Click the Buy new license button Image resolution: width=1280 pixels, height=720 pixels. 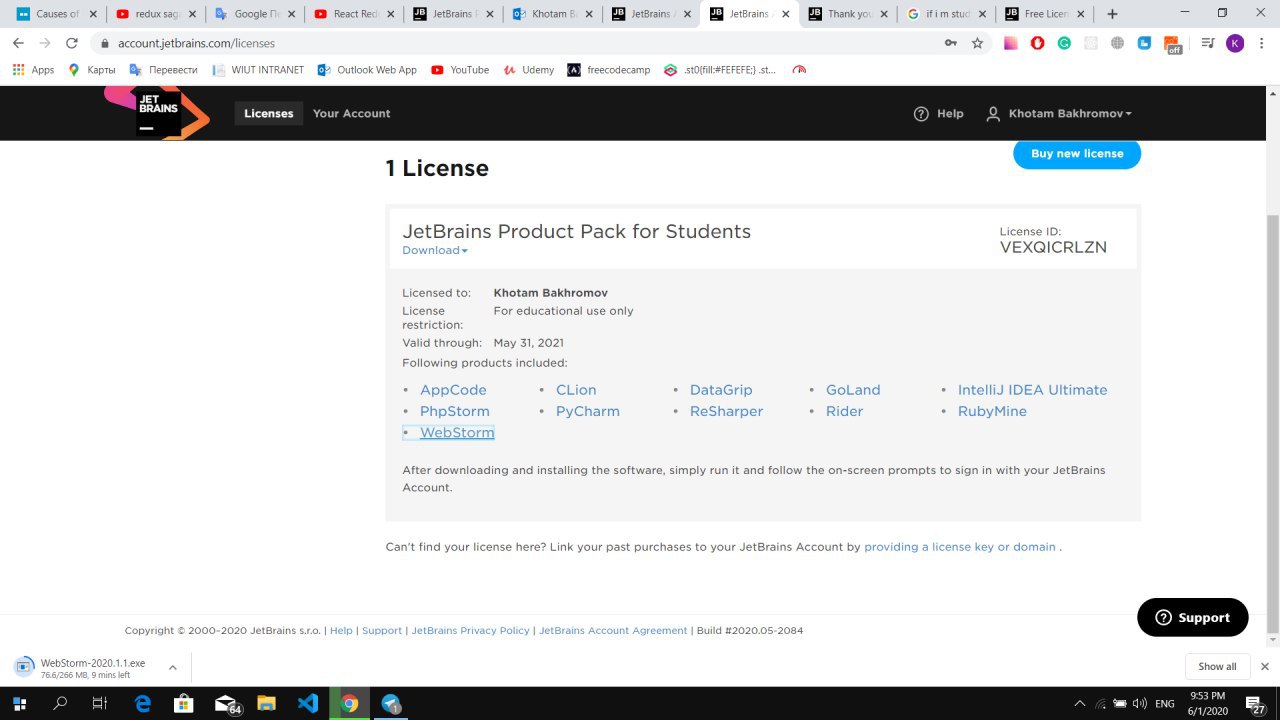[1077, 154]
